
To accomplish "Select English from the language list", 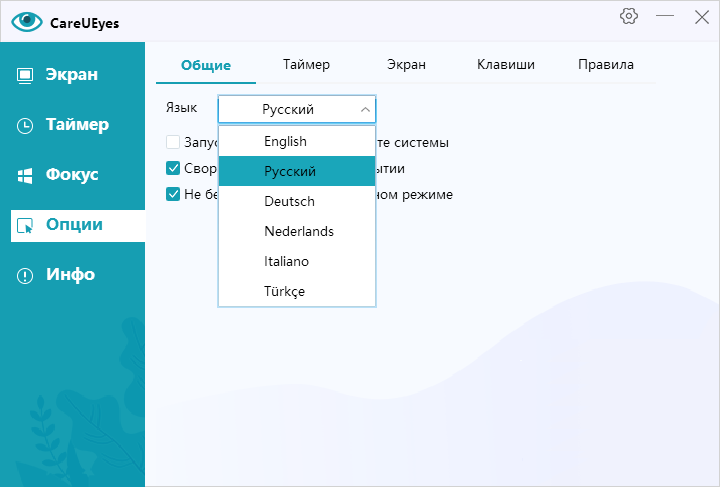I will (x=297, y=141).
